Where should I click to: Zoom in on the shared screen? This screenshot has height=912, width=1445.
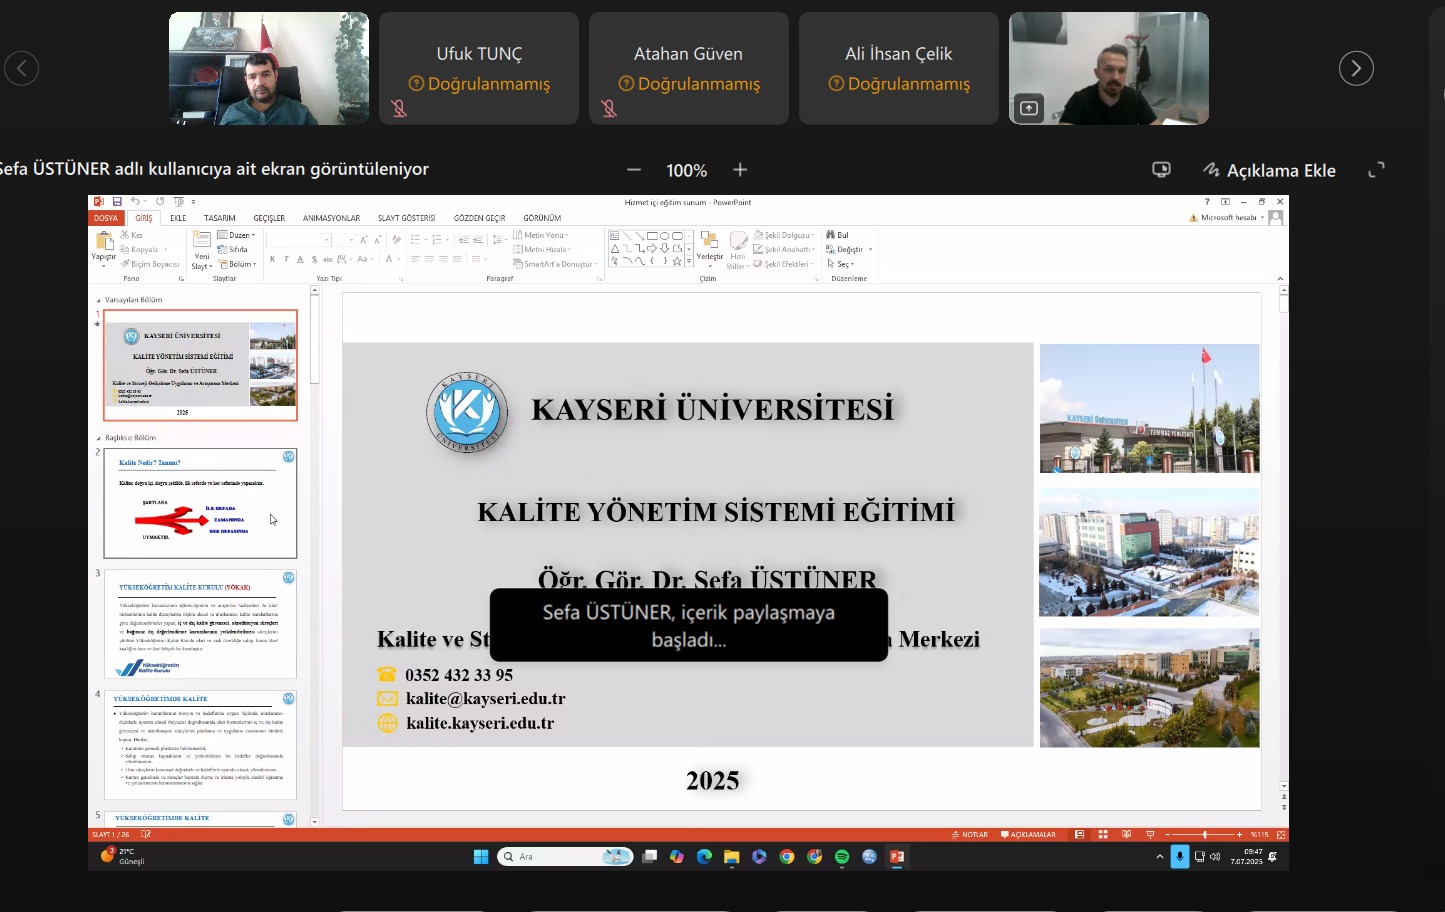(x=740, y=170)
